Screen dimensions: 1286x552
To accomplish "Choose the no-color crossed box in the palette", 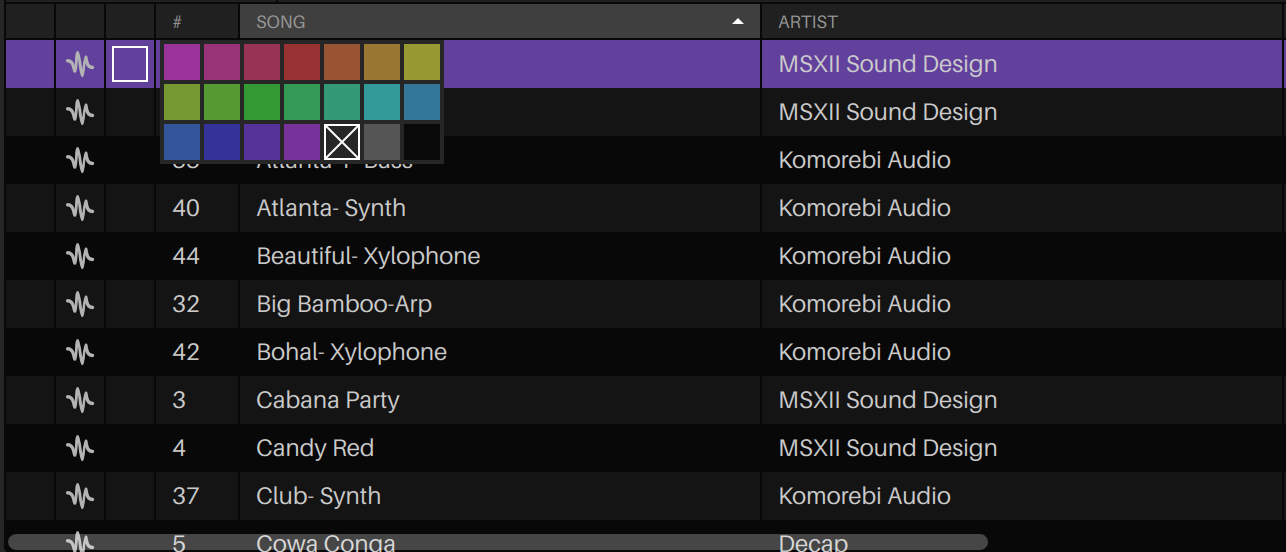I will [342, 142].
